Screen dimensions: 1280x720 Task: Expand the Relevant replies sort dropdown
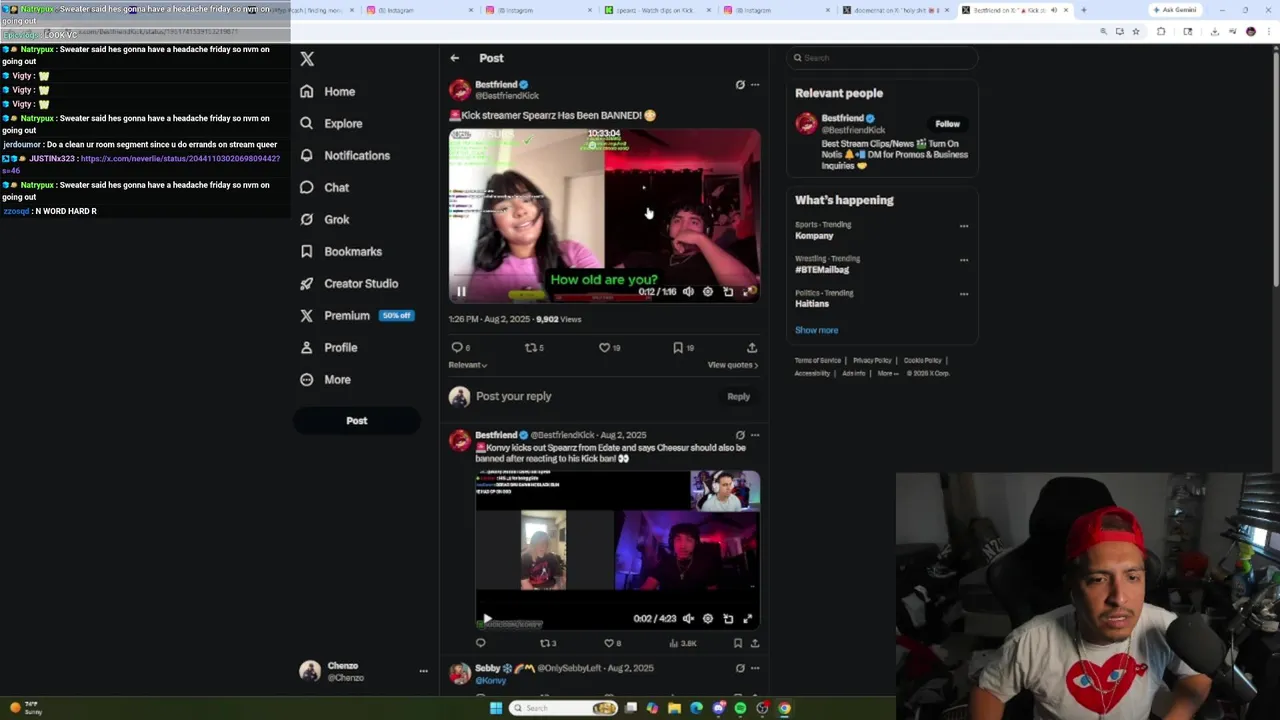pyautogui.click(x=468, y=365)
